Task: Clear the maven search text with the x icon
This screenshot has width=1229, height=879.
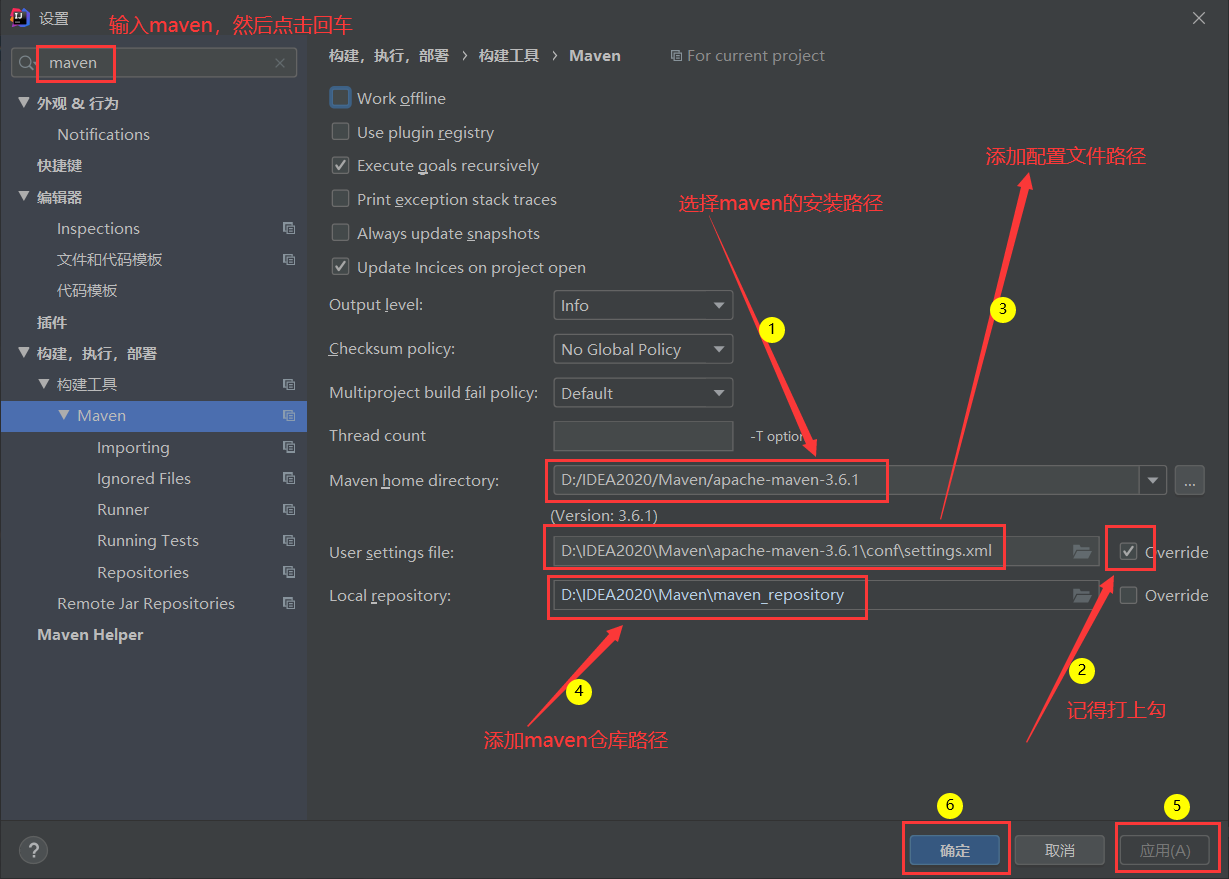Action: (x=280, y=63)
